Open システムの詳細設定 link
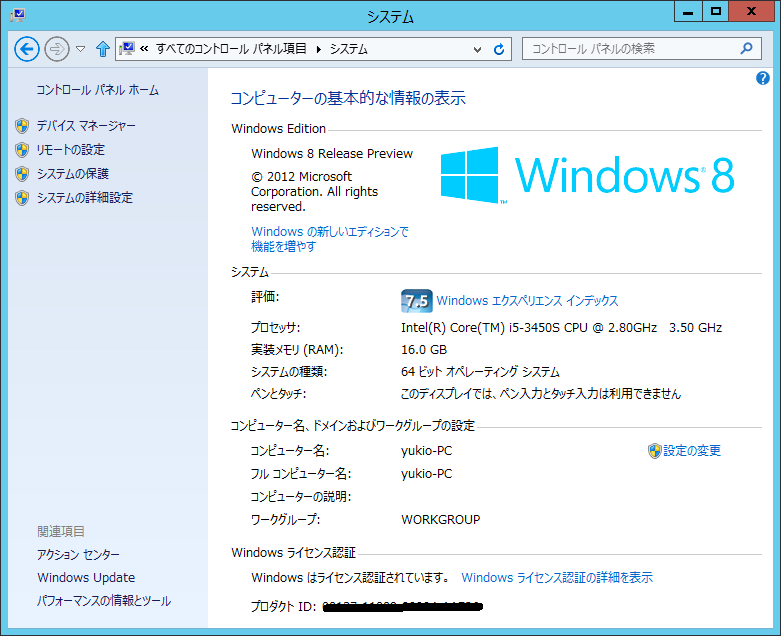The image size is (781, 636). click(84, 198)
